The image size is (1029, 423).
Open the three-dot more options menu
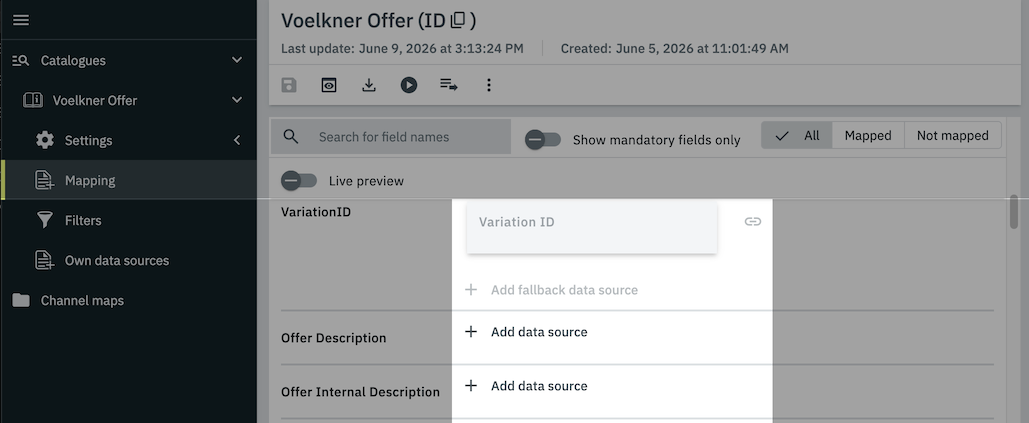(488, 85)
